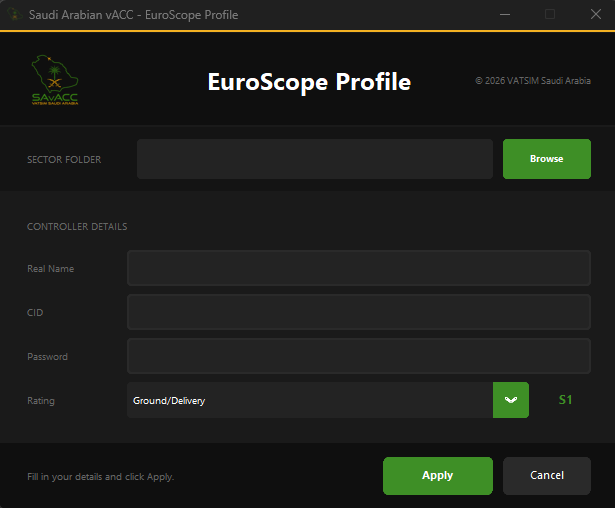Screen dimensions: 615x508
Task: Click the 'Fill in your details' hint text
Action: pyautogui.click(x=100, y=477)
